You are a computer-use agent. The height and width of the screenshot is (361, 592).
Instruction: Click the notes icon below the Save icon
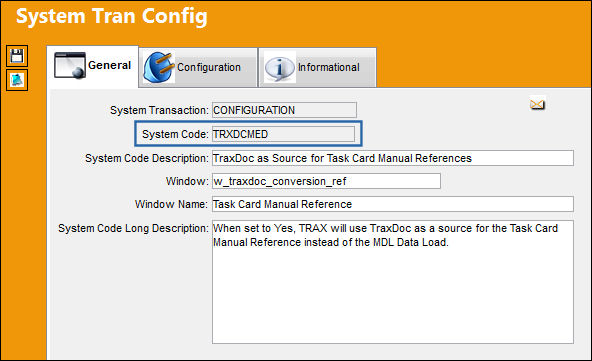coord(17,80)
